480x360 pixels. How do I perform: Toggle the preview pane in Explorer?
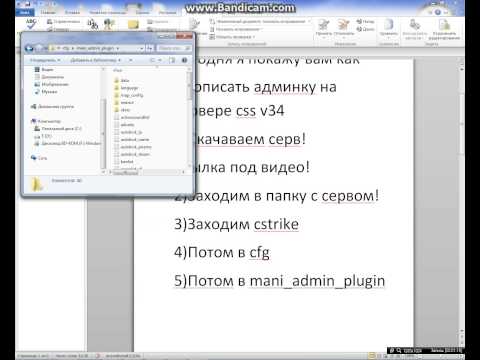tap(172, 60)
